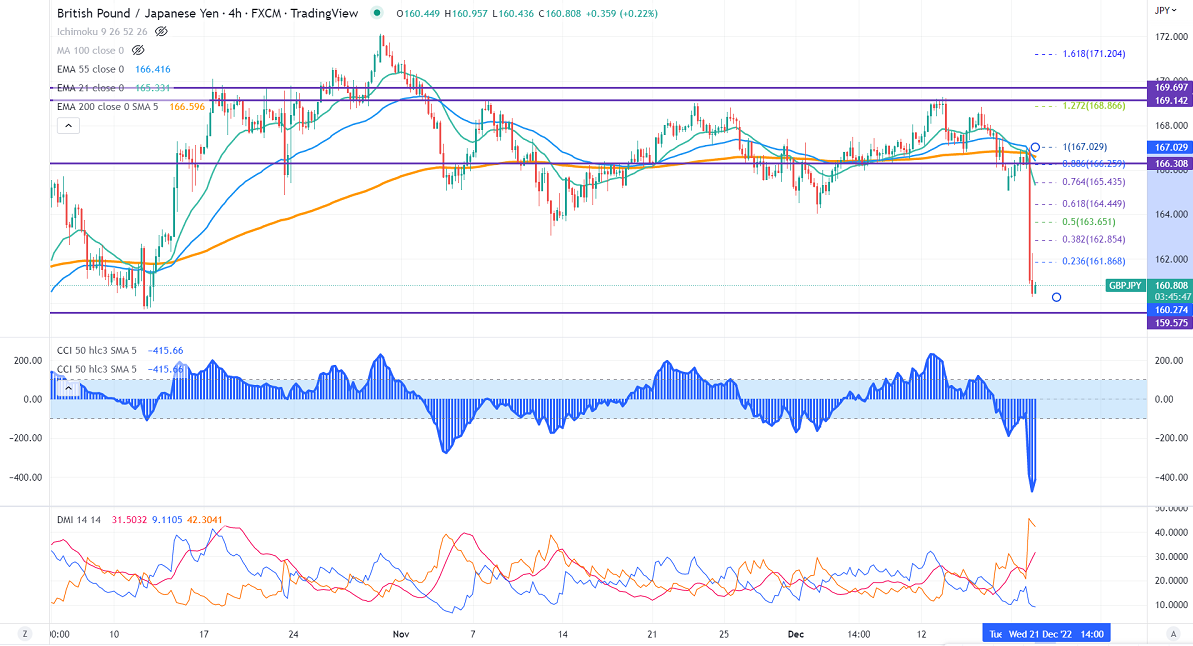The image size is (1193, 646).
Task: Click the DMI value 31.5032
Action: 129,520
